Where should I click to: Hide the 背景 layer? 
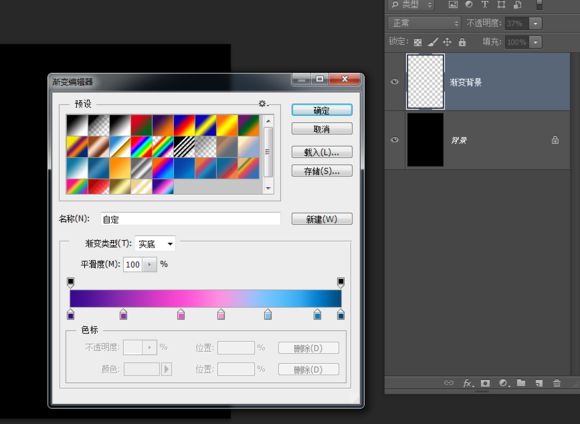(395, 140)
